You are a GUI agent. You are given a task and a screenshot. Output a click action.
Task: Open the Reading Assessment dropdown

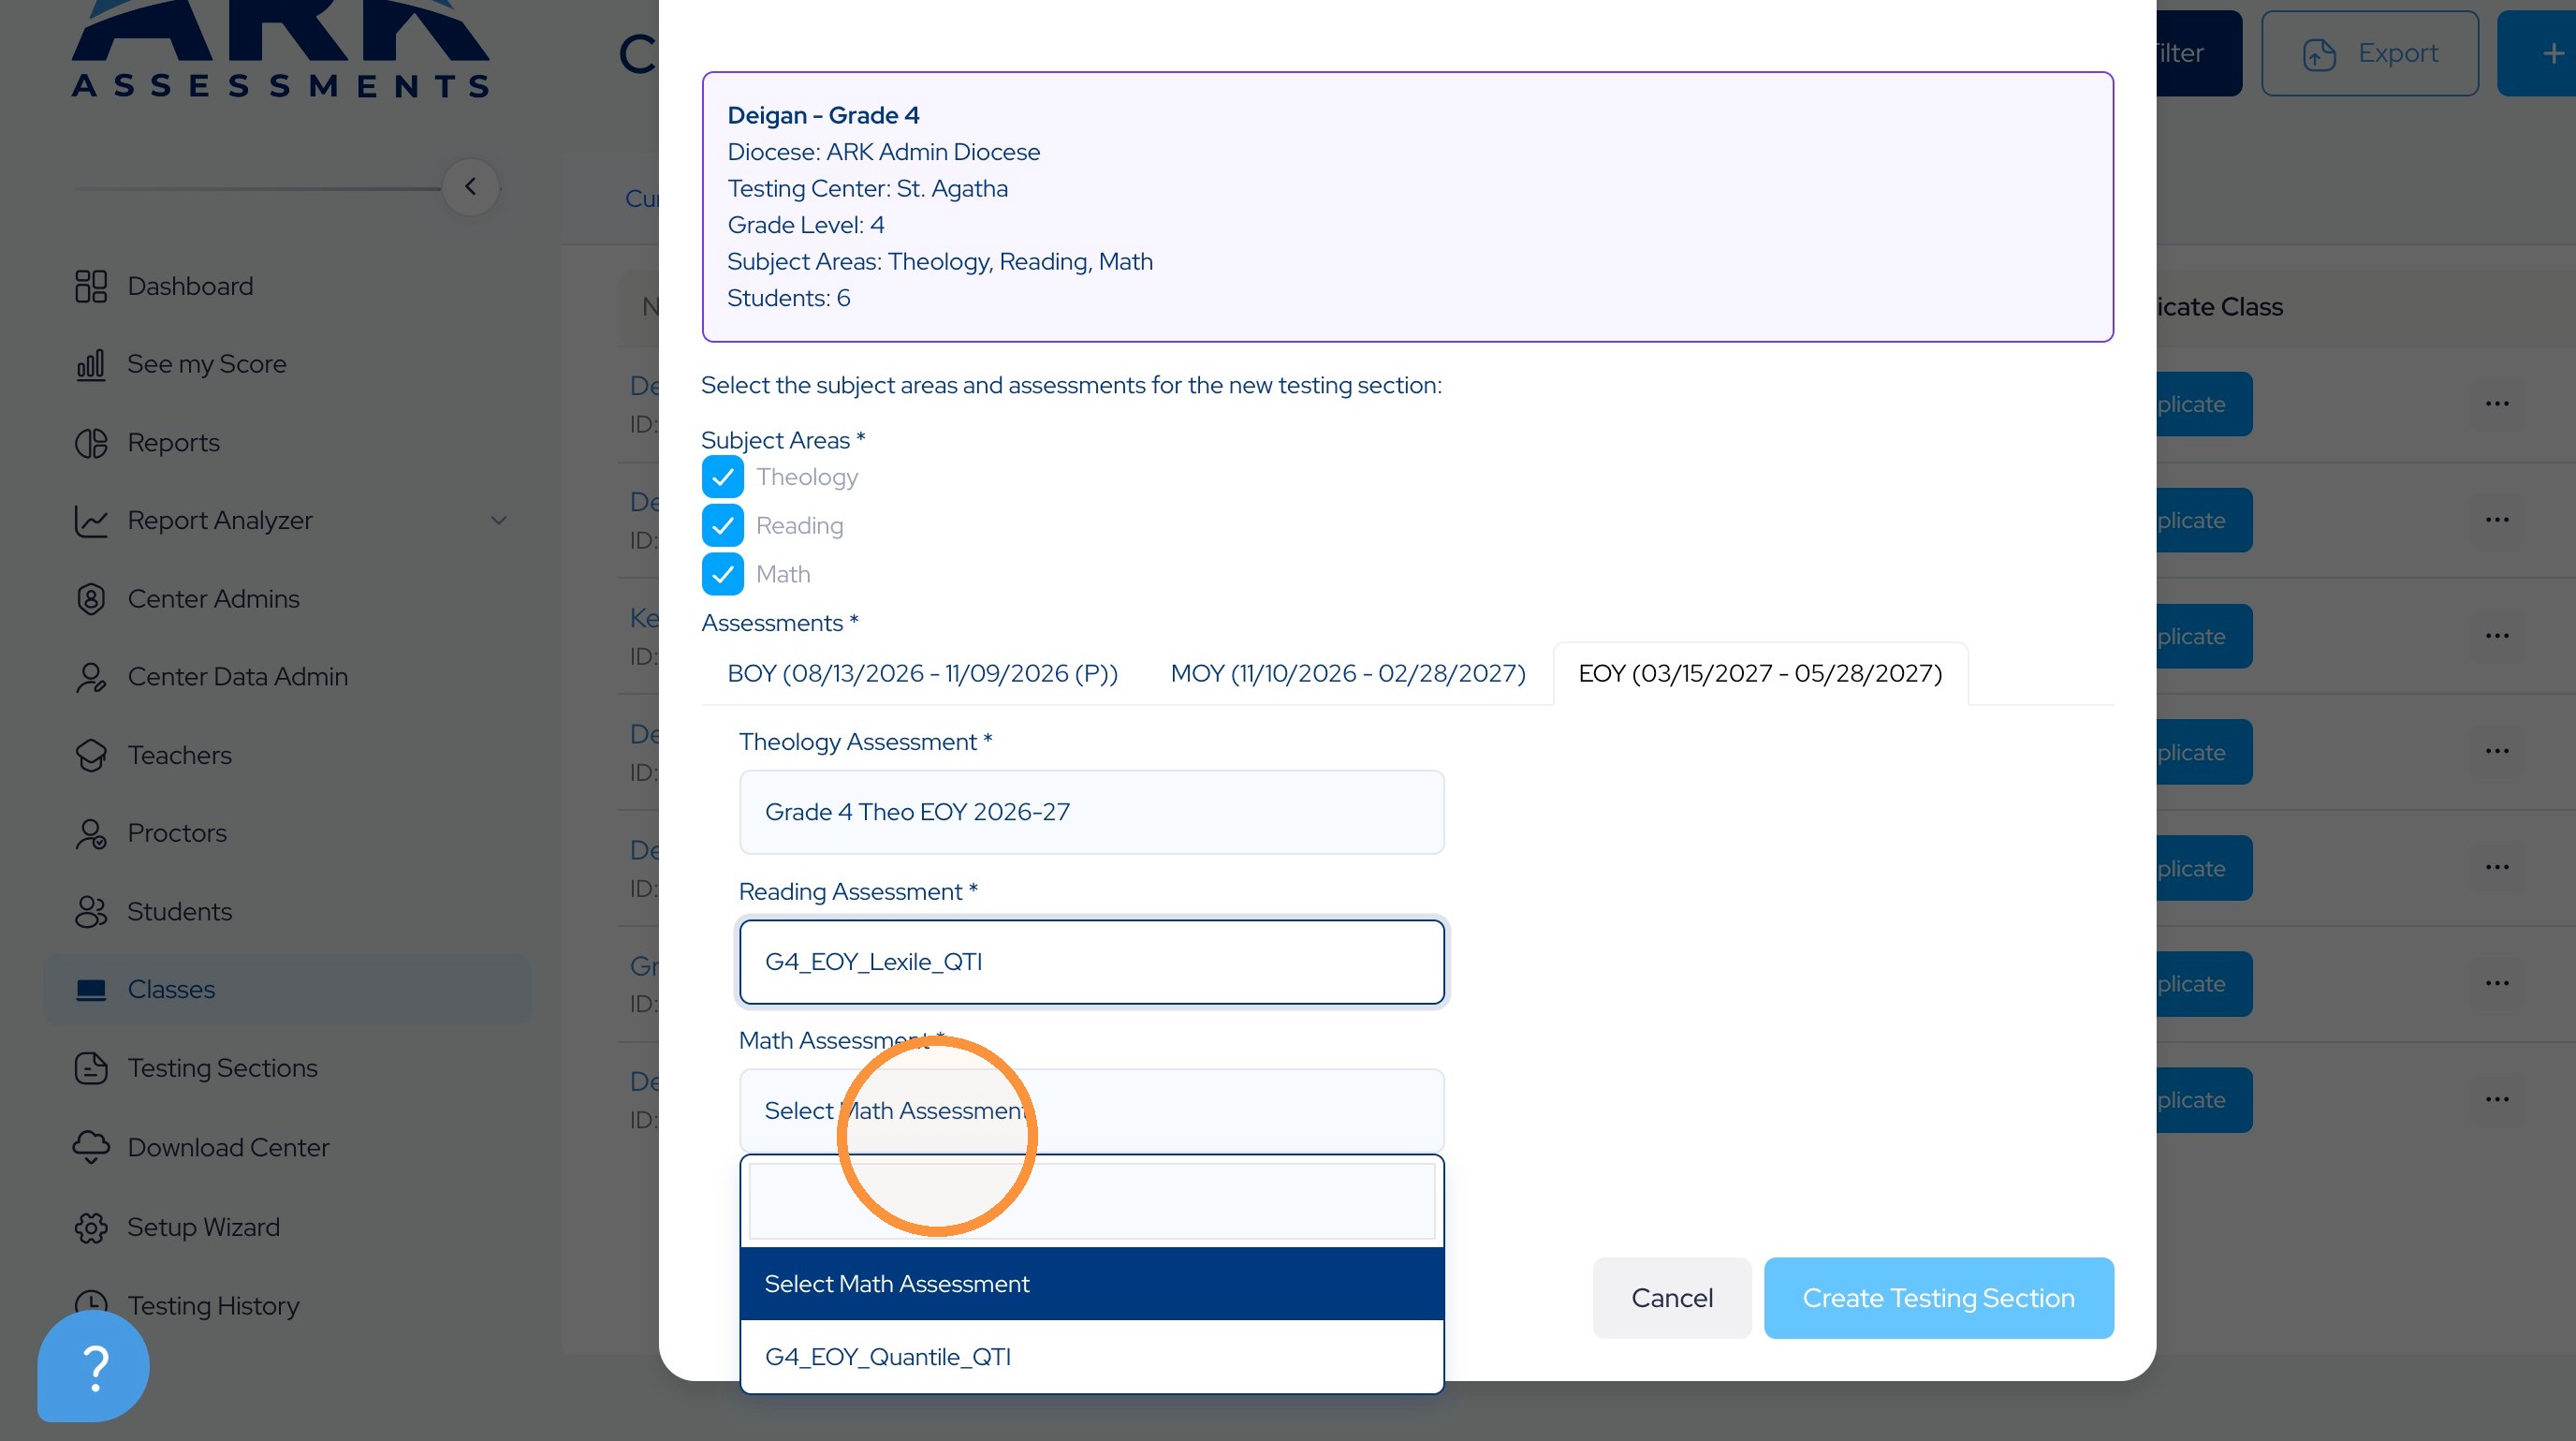1091,962
